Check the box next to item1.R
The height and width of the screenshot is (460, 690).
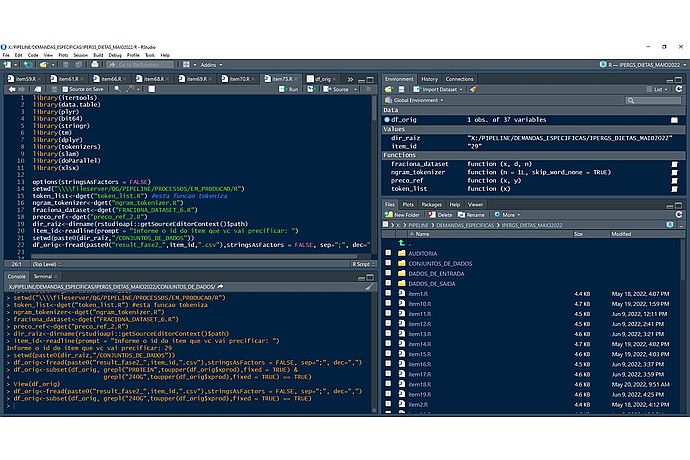pyautogui.click(x=388, y=293)
